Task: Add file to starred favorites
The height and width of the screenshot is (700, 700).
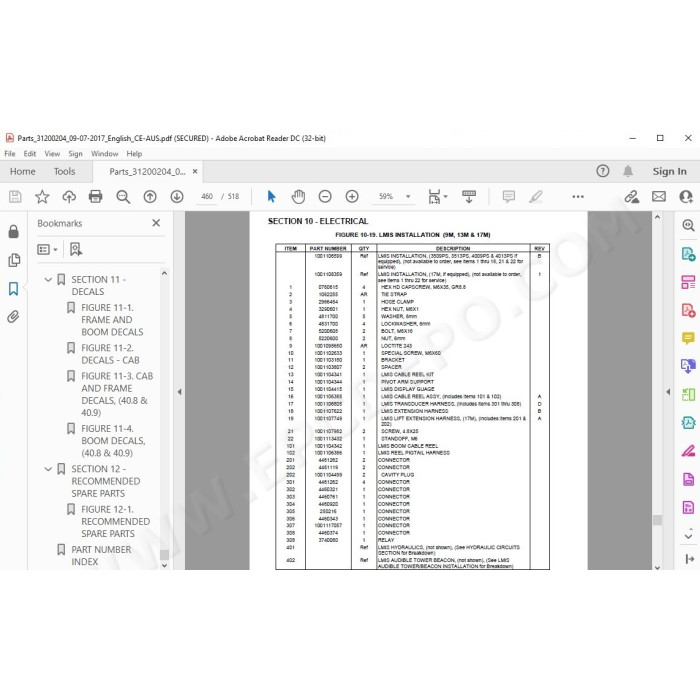Action: pyautogui.click(x=42, y=196)
